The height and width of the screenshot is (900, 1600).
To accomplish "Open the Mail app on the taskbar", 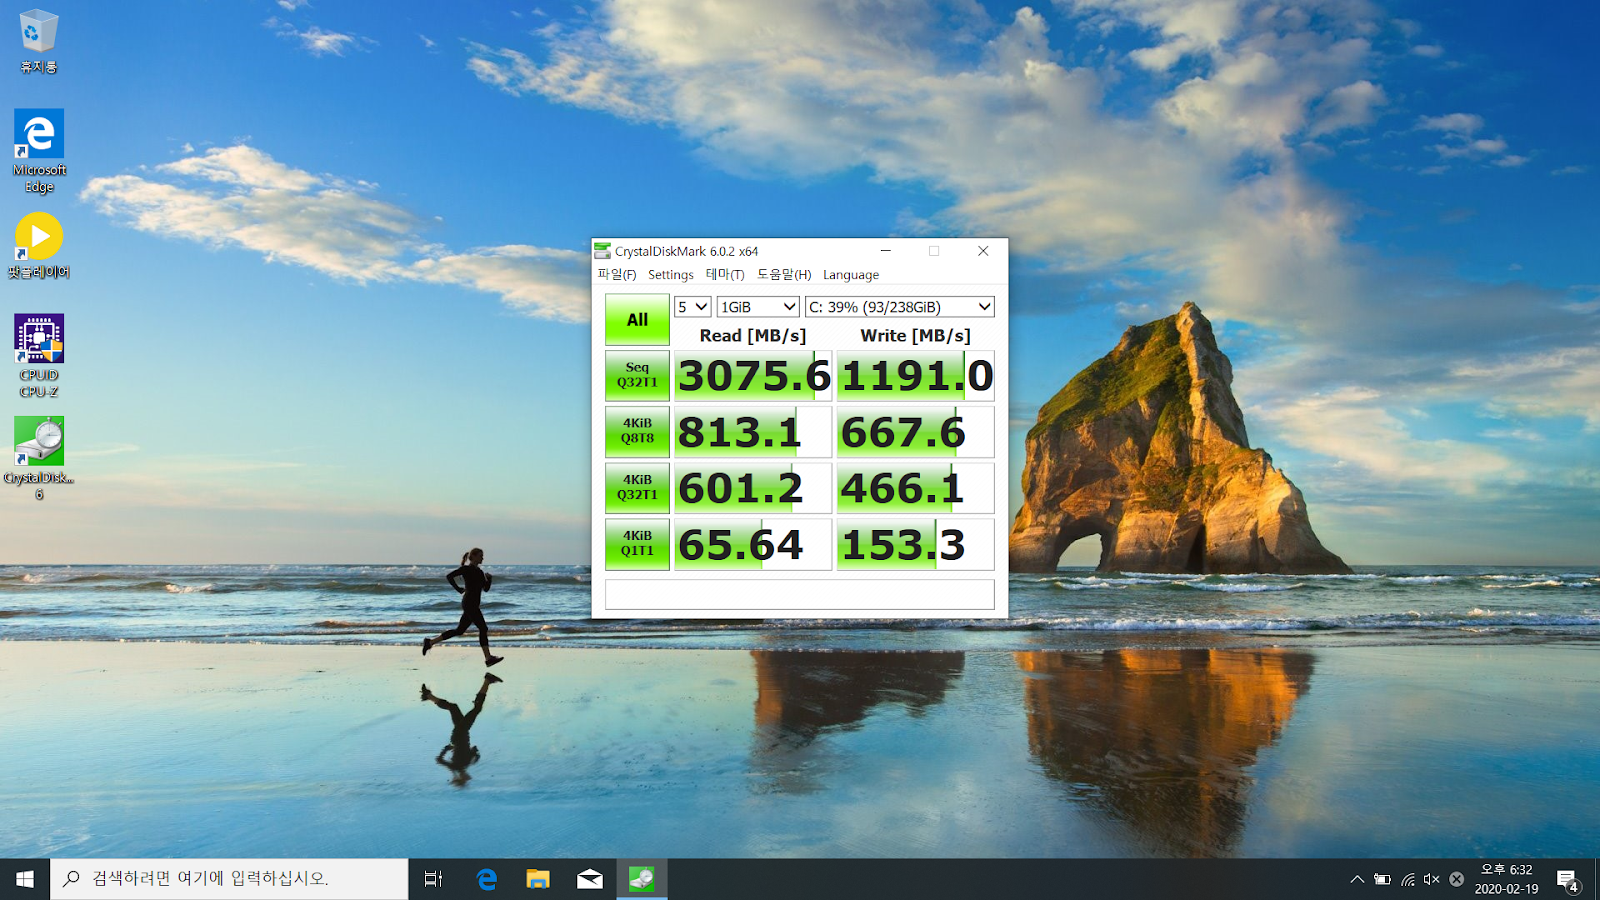I will (x=590, y=879).
